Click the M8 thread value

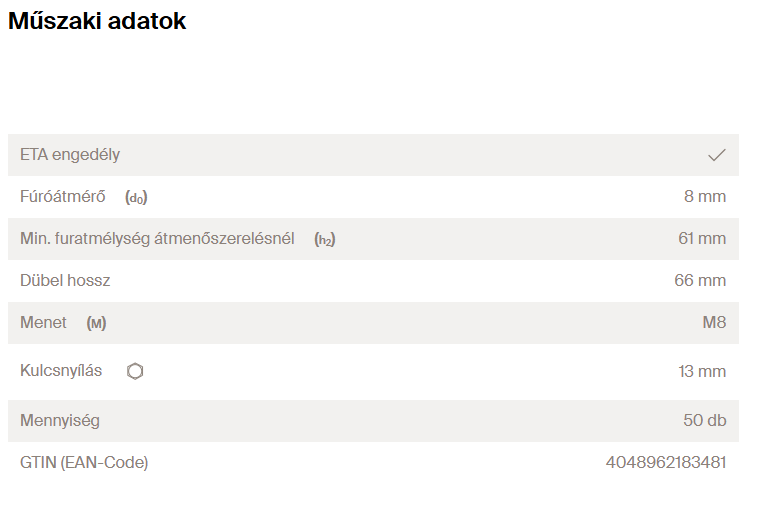(x=714, y=322)
